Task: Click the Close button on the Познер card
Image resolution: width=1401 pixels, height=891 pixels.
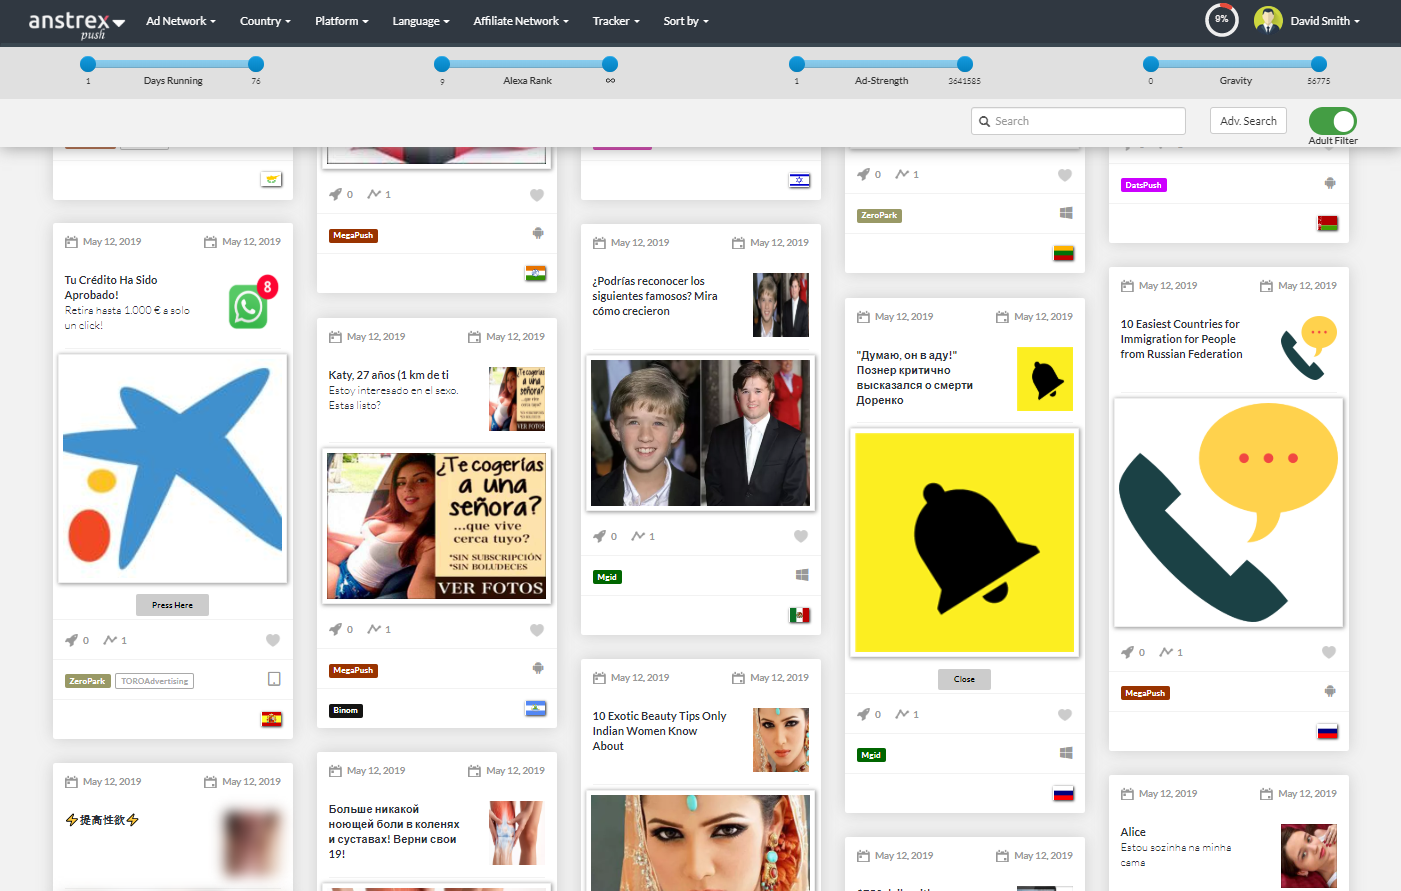Action: click(964, 679)
